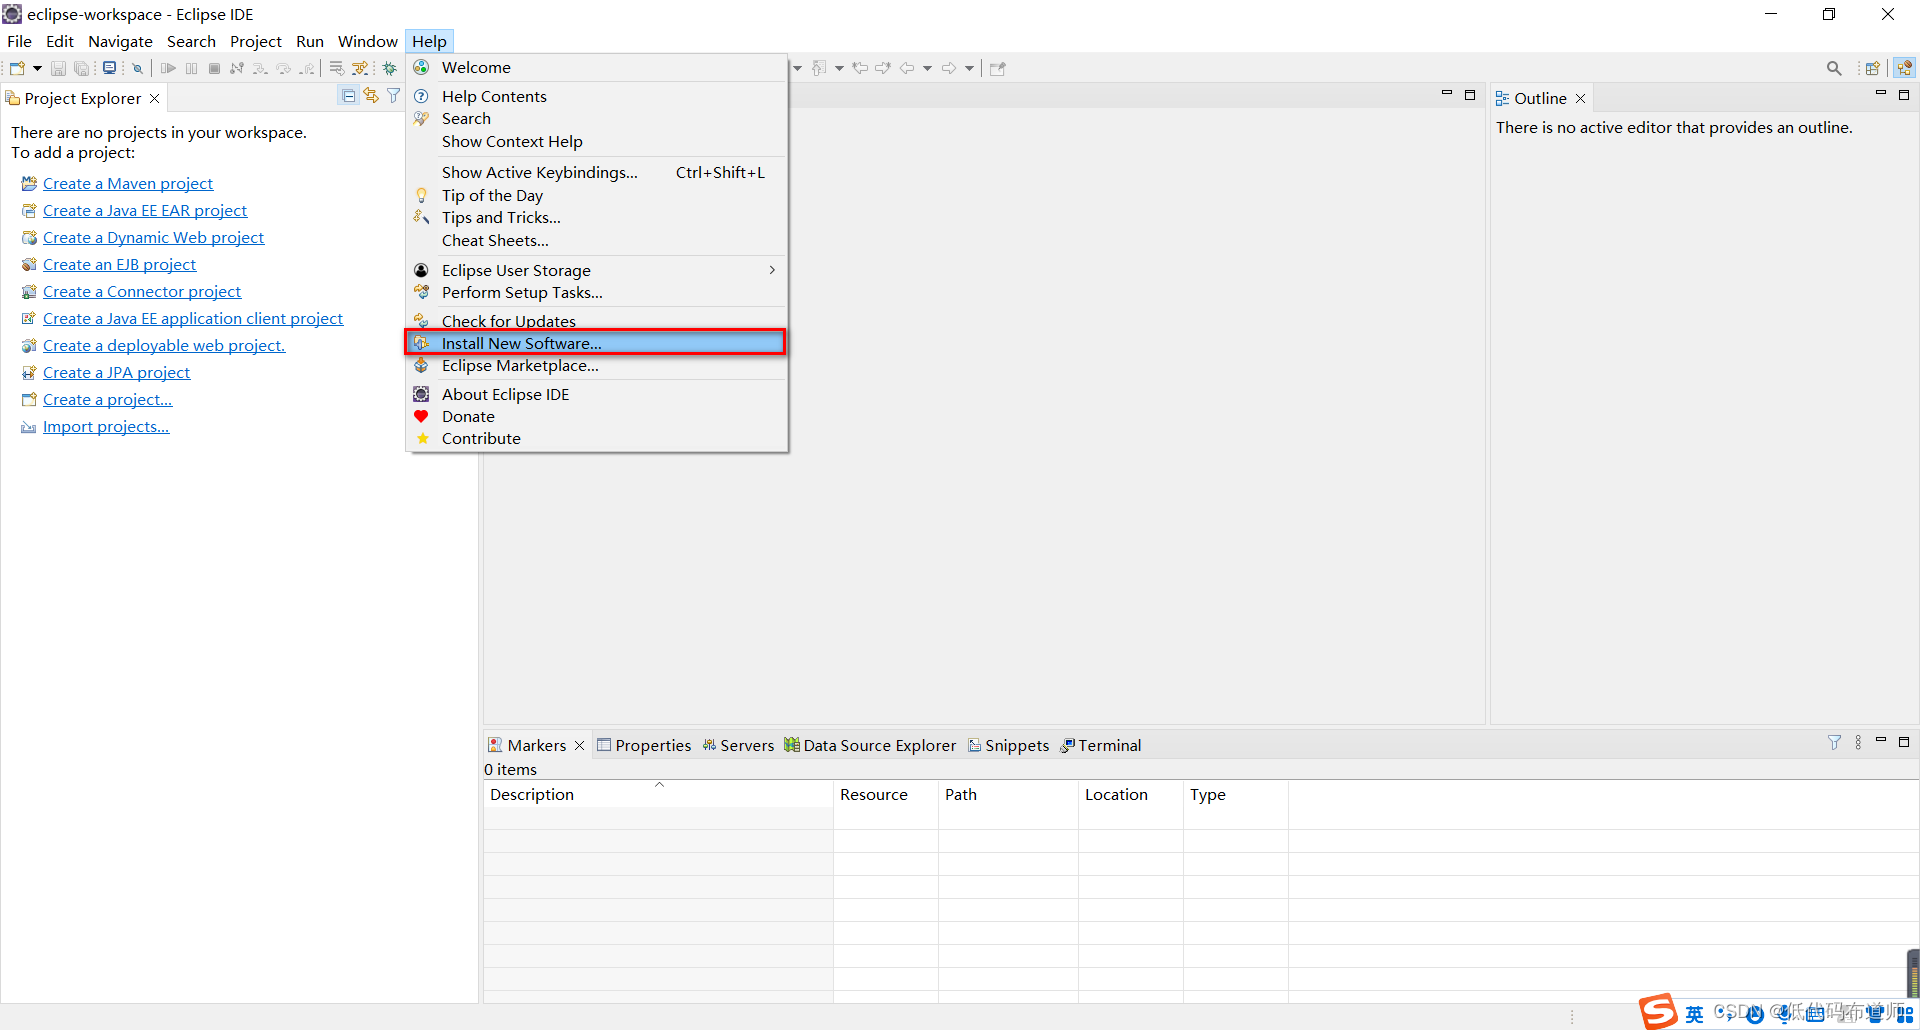Click the Suspend debug icon

(191, 68)
